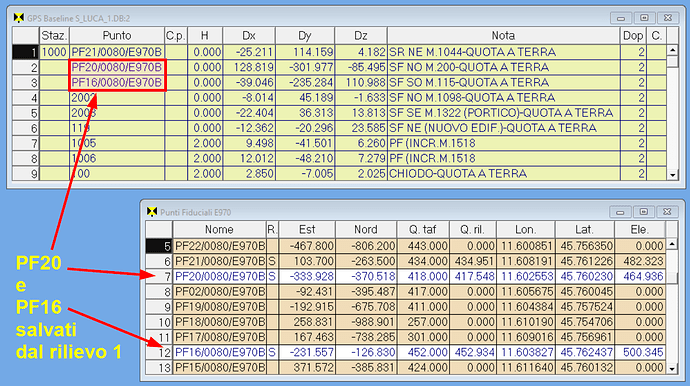Select the Punto column header
Image resolution: width=690 pixels, height=386 pixels.
click(x=117, y=36)
